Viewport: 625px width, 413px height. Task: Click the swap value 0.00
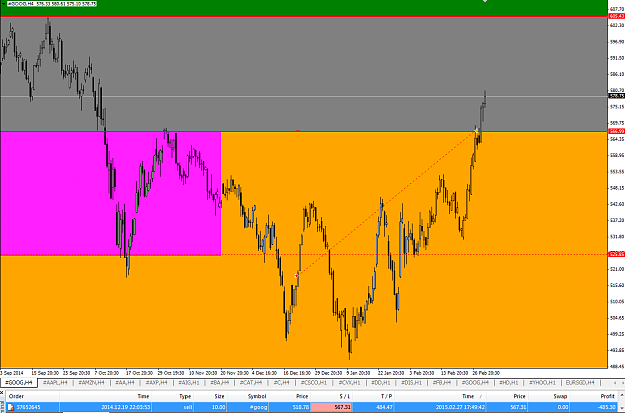click(x=563, y=407)
